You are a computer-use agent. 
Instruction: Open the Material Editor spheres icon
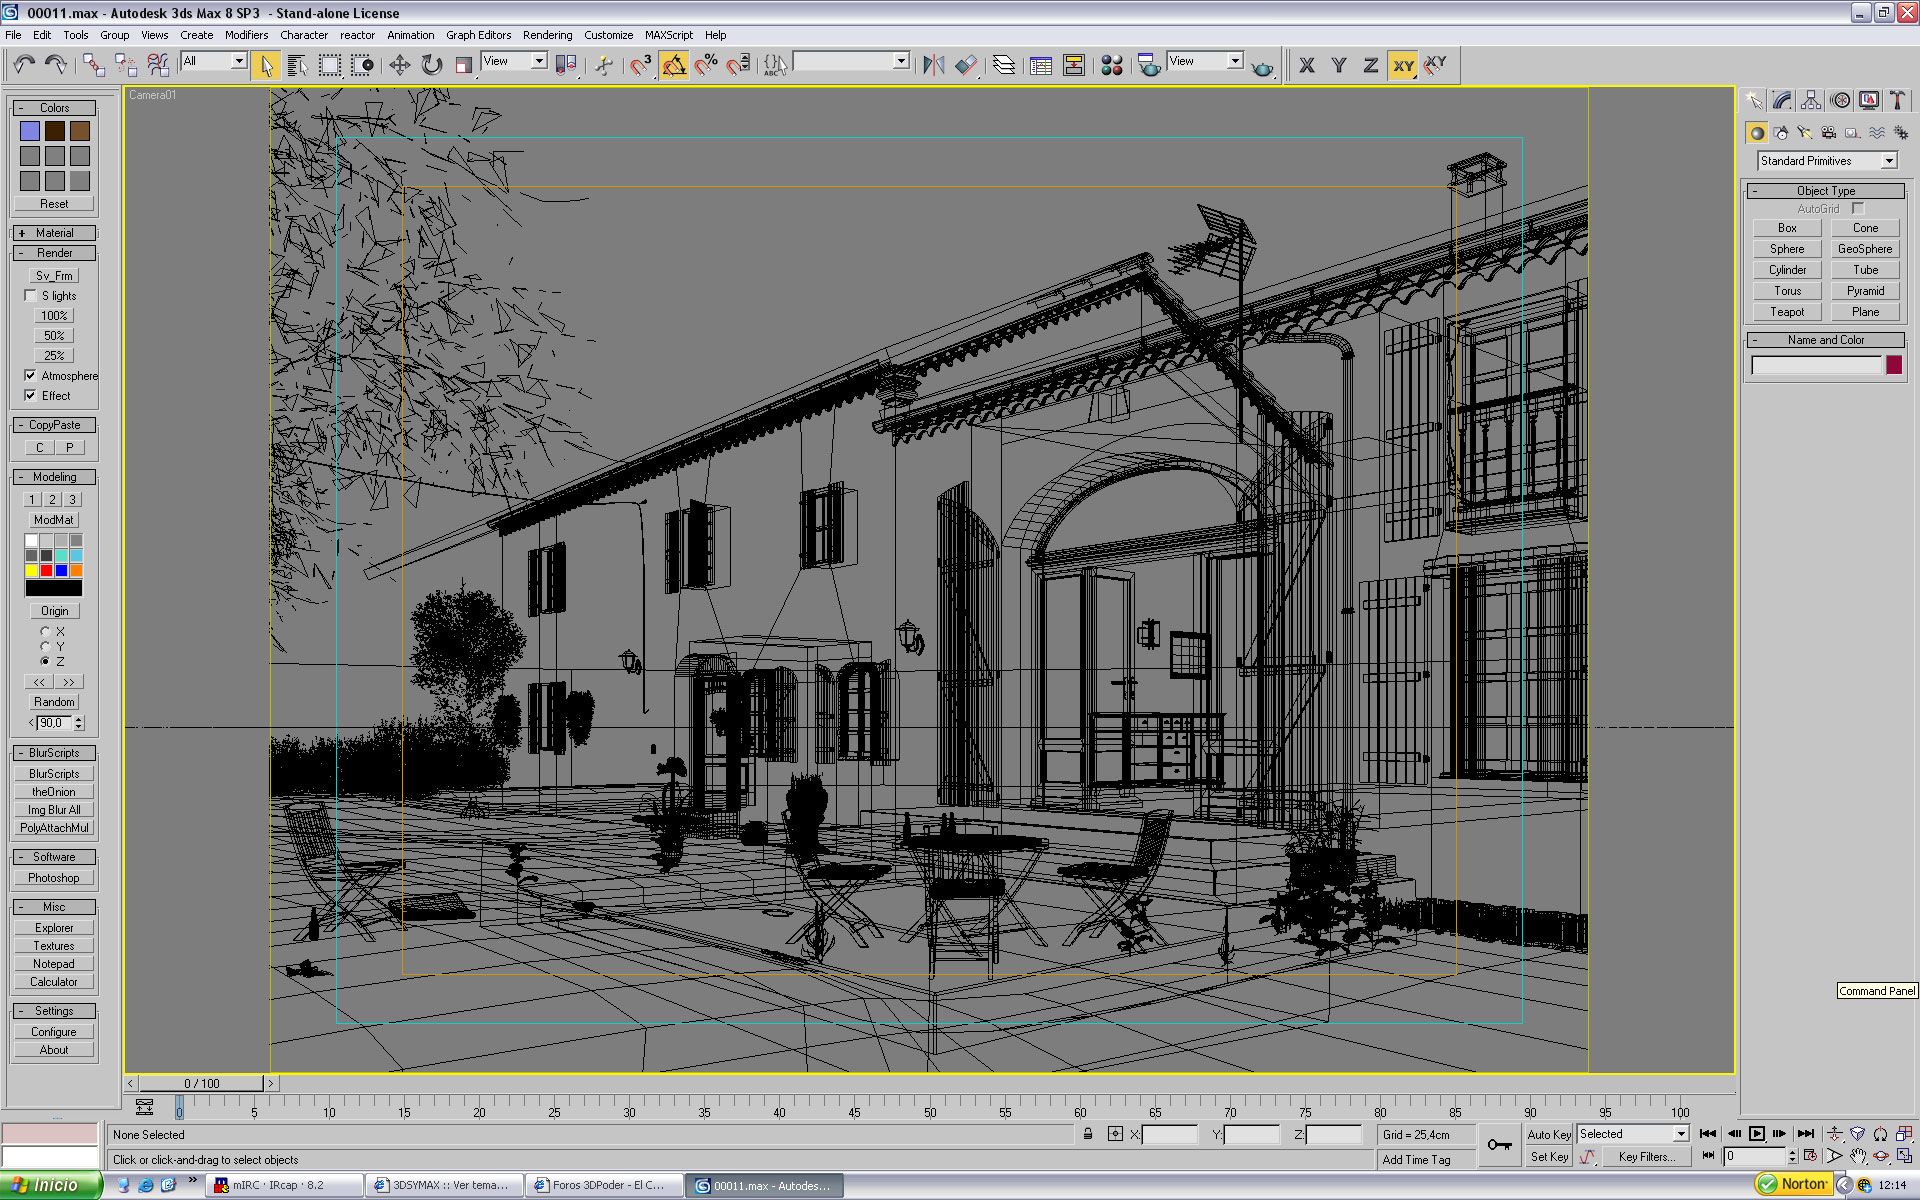1111,65
